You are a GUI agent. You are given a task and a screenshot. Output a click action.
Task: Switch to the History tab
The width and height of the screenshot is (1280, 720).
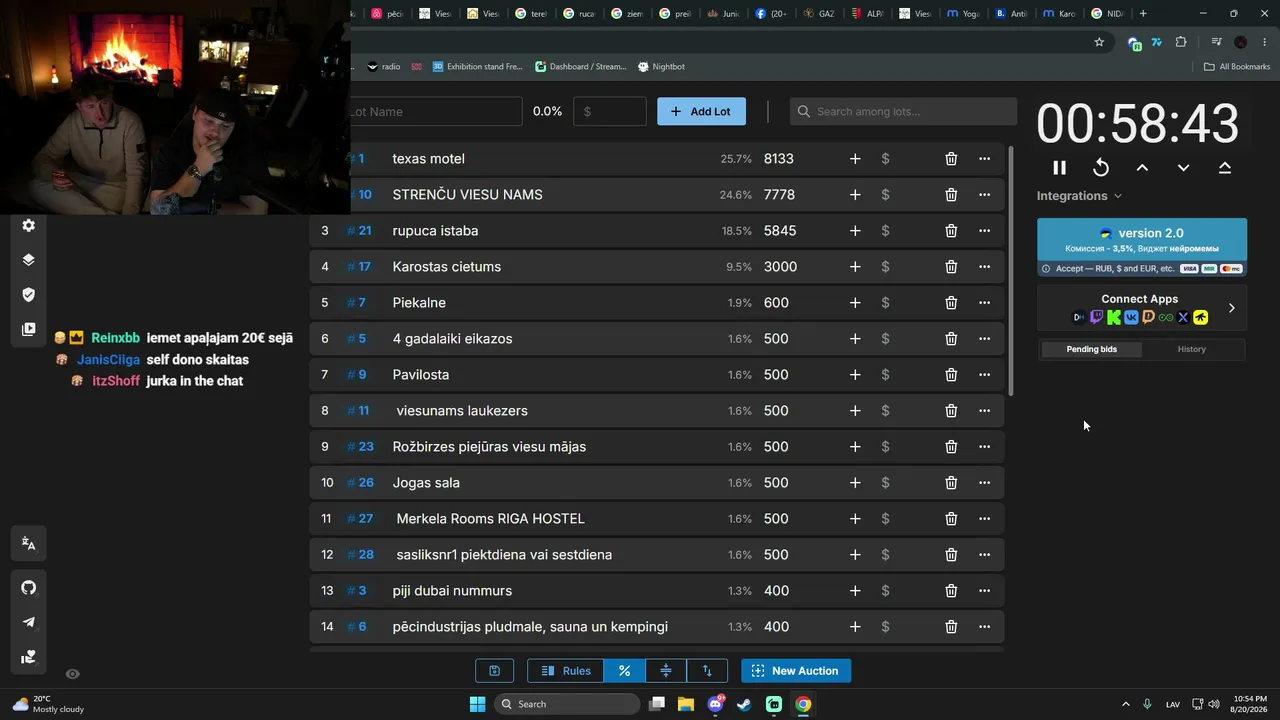(x=1191, y=349)
